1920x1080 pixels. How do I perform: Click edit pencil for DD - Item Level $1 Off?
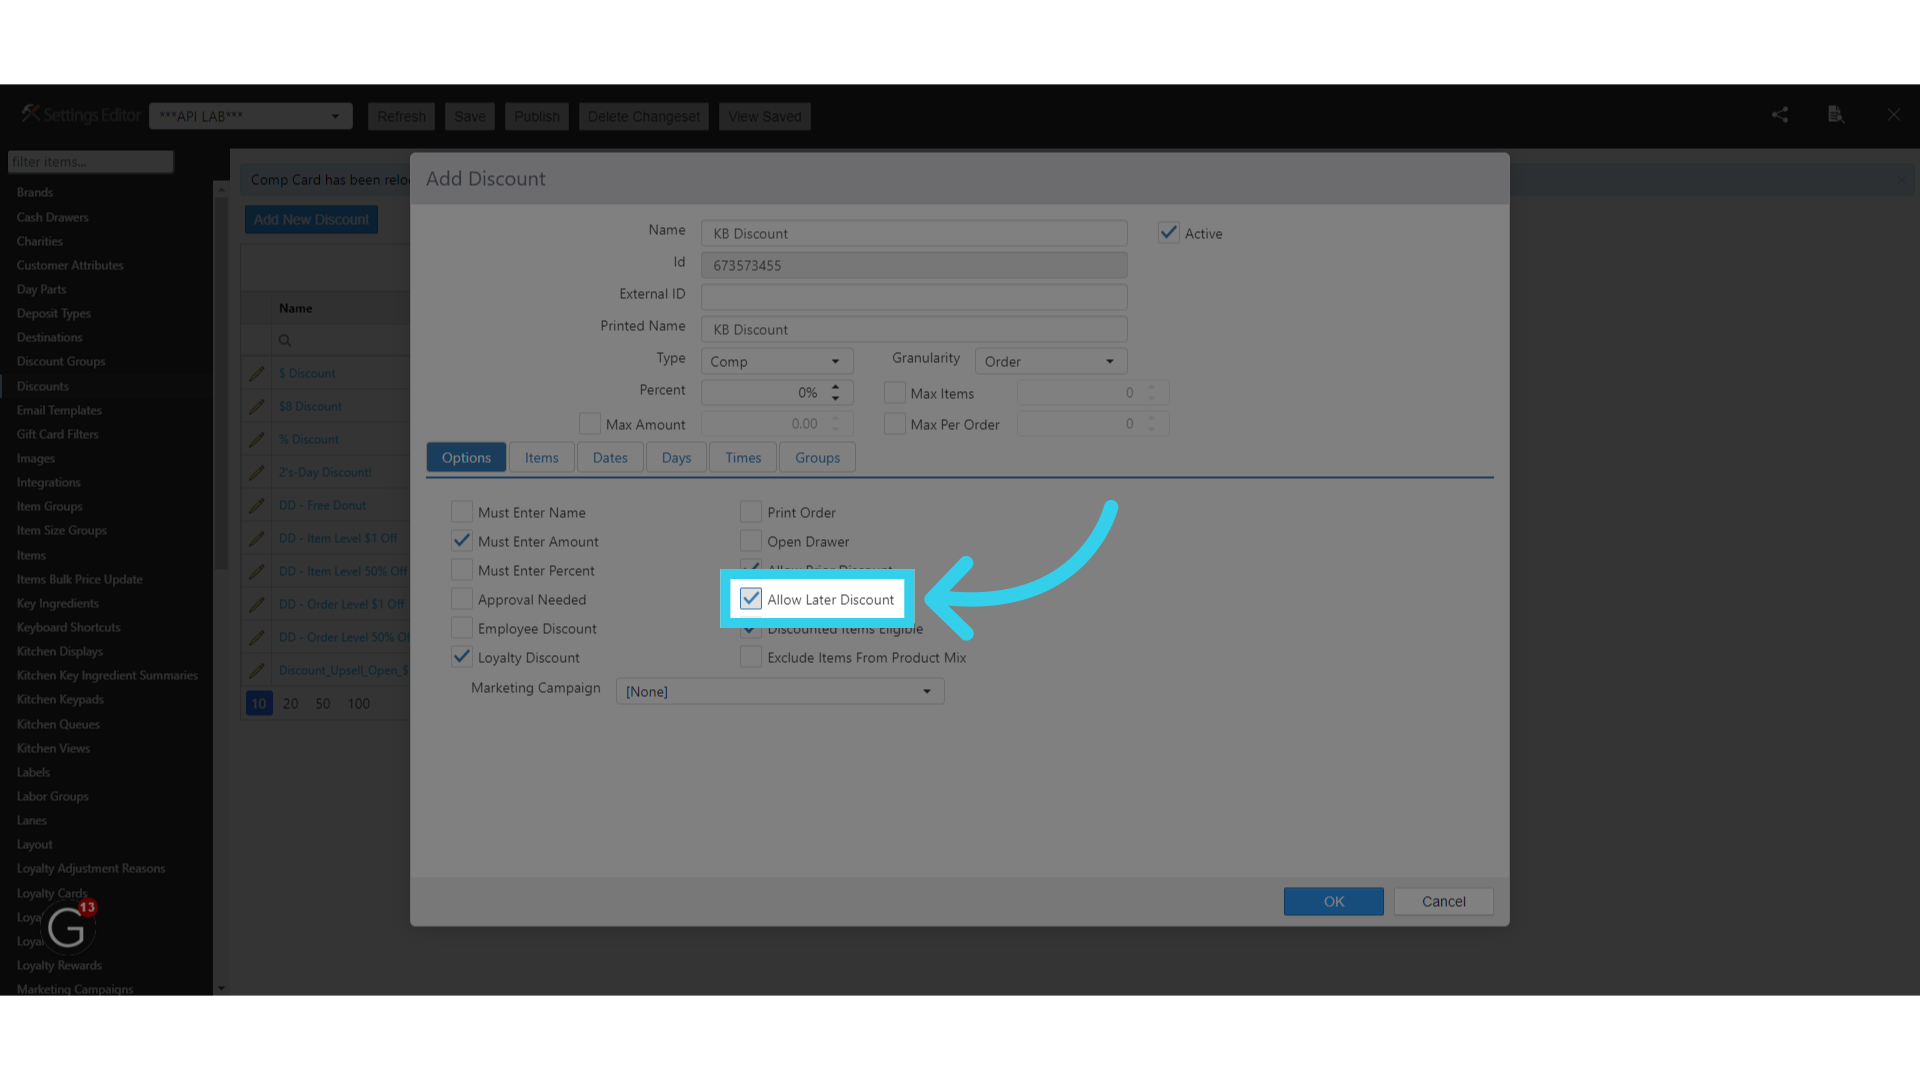257,538
